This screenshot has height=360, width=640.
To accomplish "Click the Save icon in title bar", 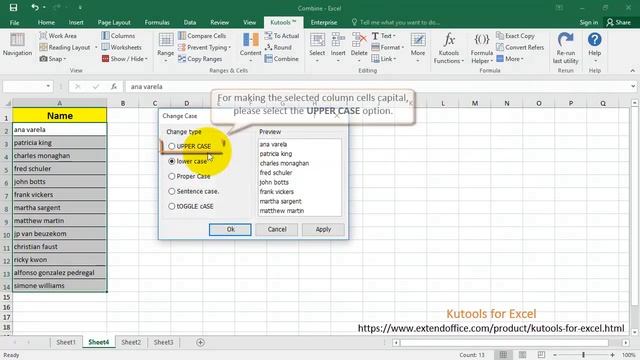I will coord(13,7).
